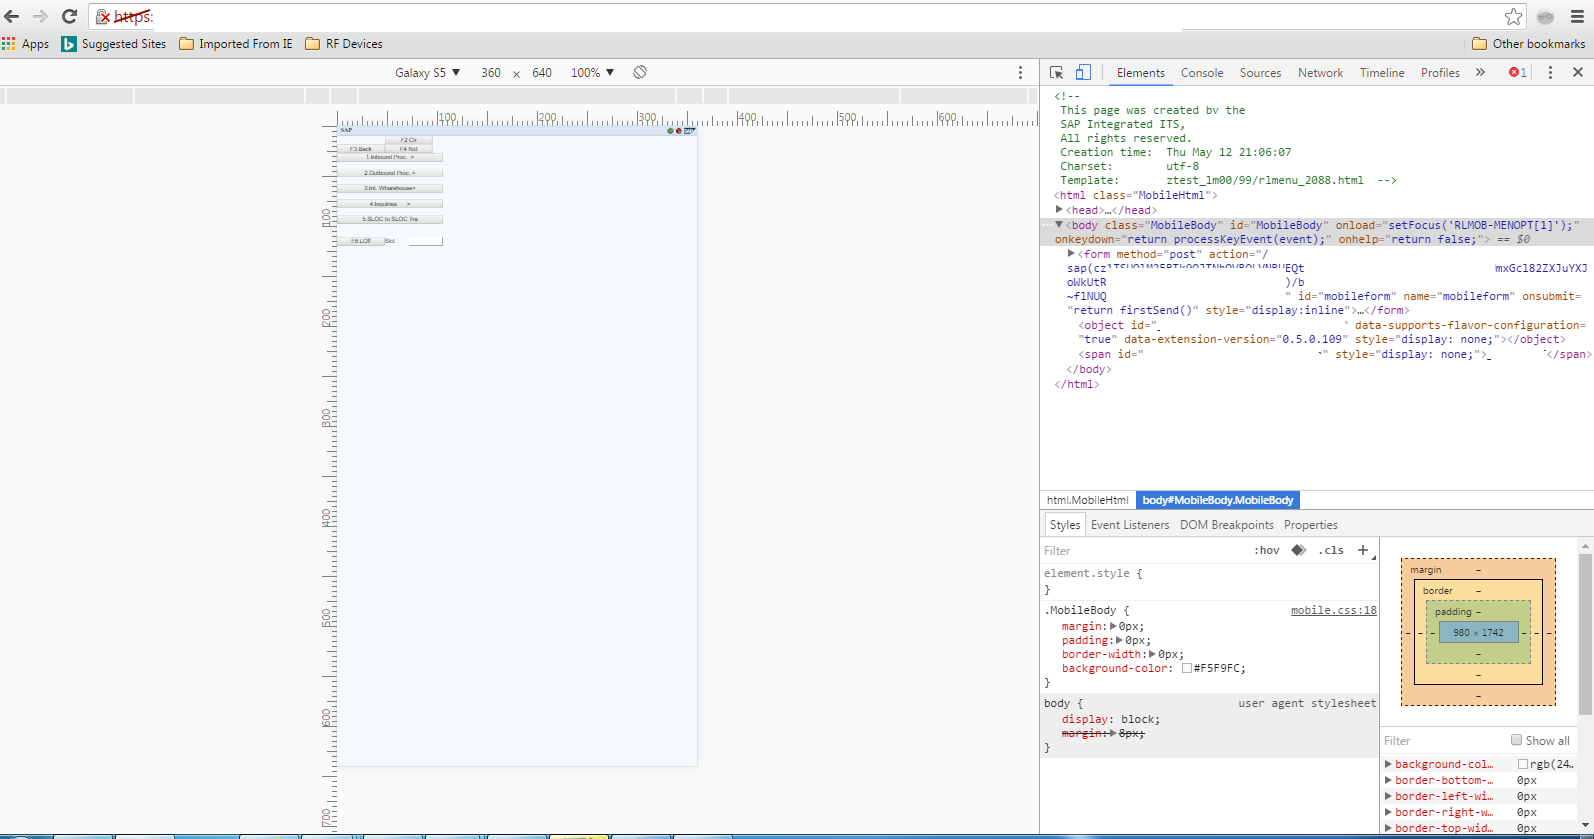This screenshot has width=1594, height=839.
Task: Click 2.Outbound Proc. button in SAP page
Action: [x=390, y=173]
